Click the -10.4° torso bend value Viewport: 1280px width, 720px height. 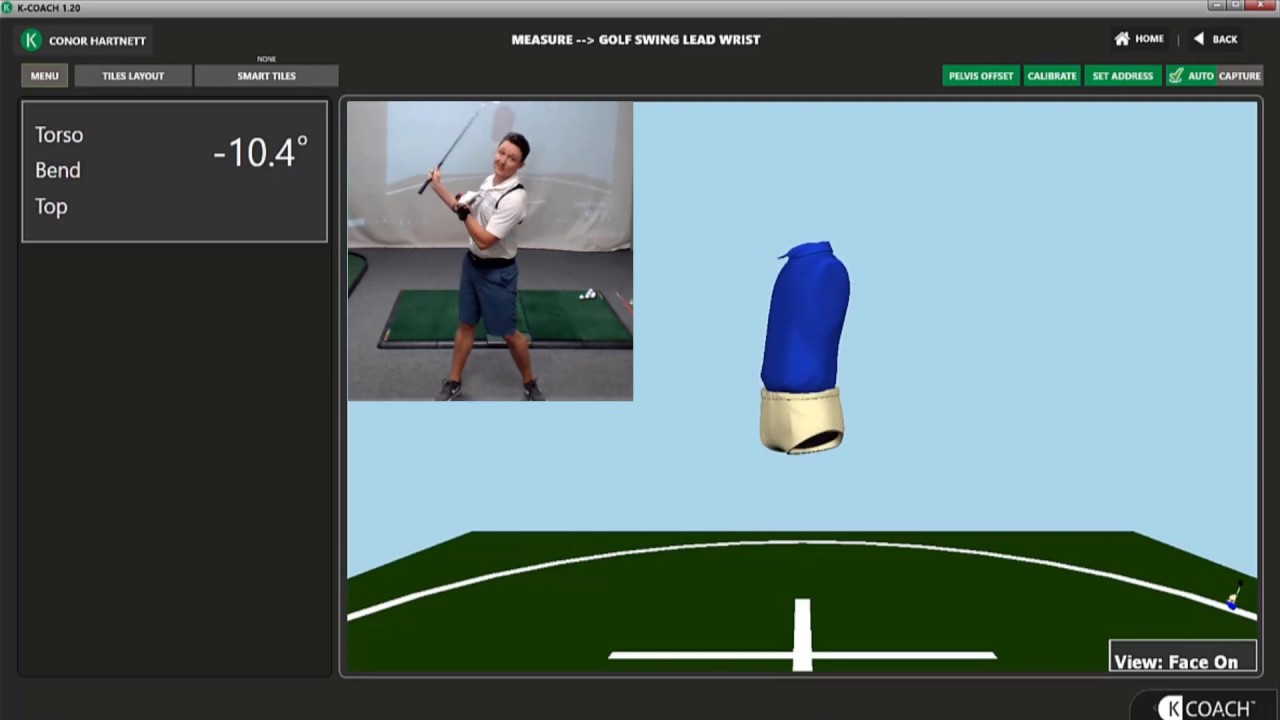point(260,152)
